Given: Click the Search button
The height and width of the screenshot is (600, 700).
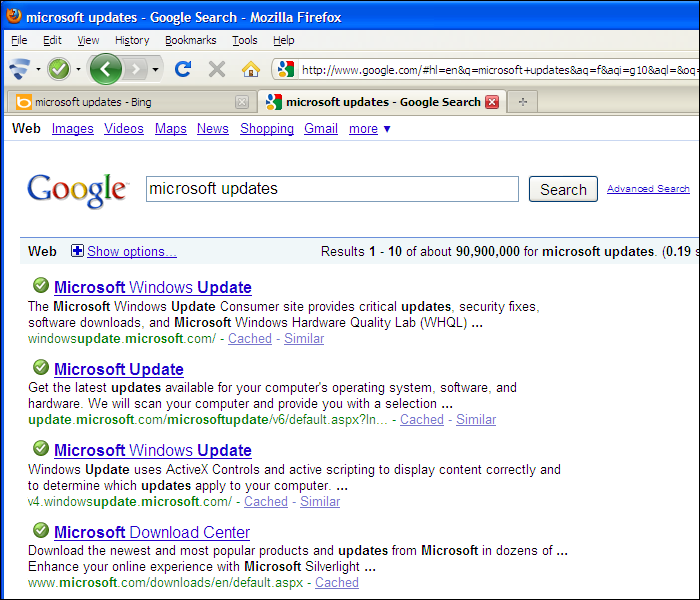Looking at the screenshot, I should 563,189.
